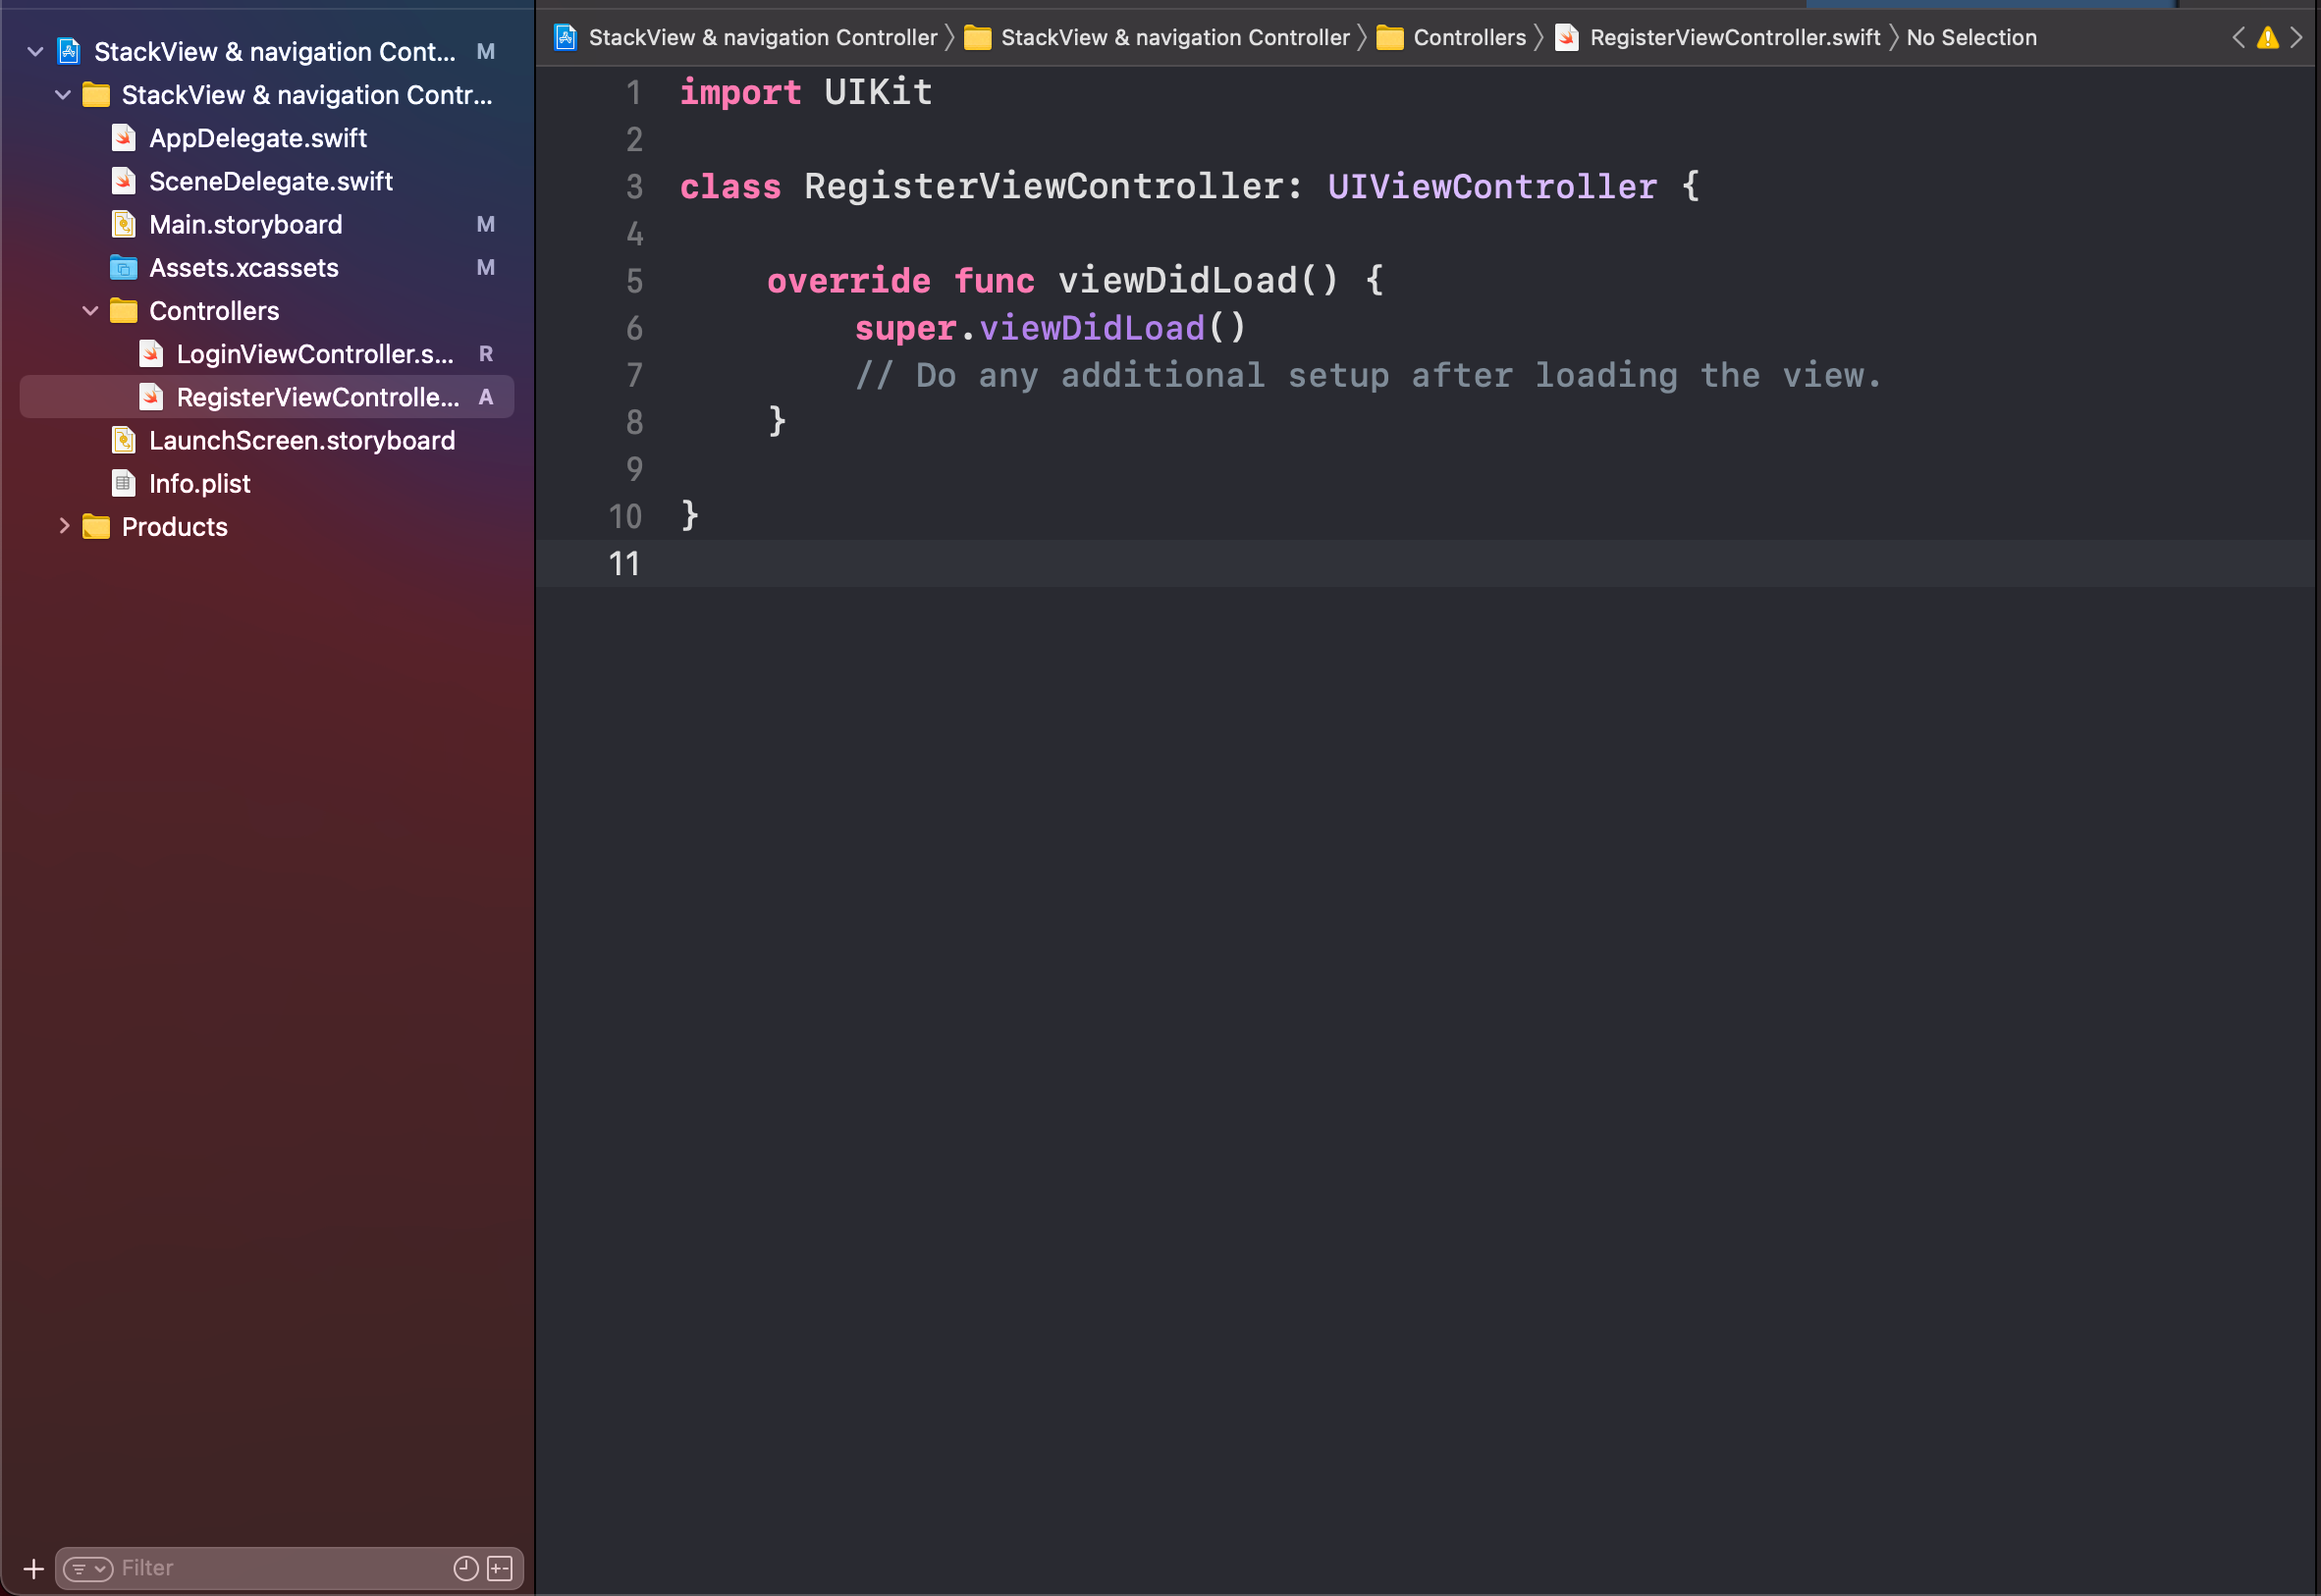Click RegisterViewController.swift in jump bar

(x=1735, y=37)
